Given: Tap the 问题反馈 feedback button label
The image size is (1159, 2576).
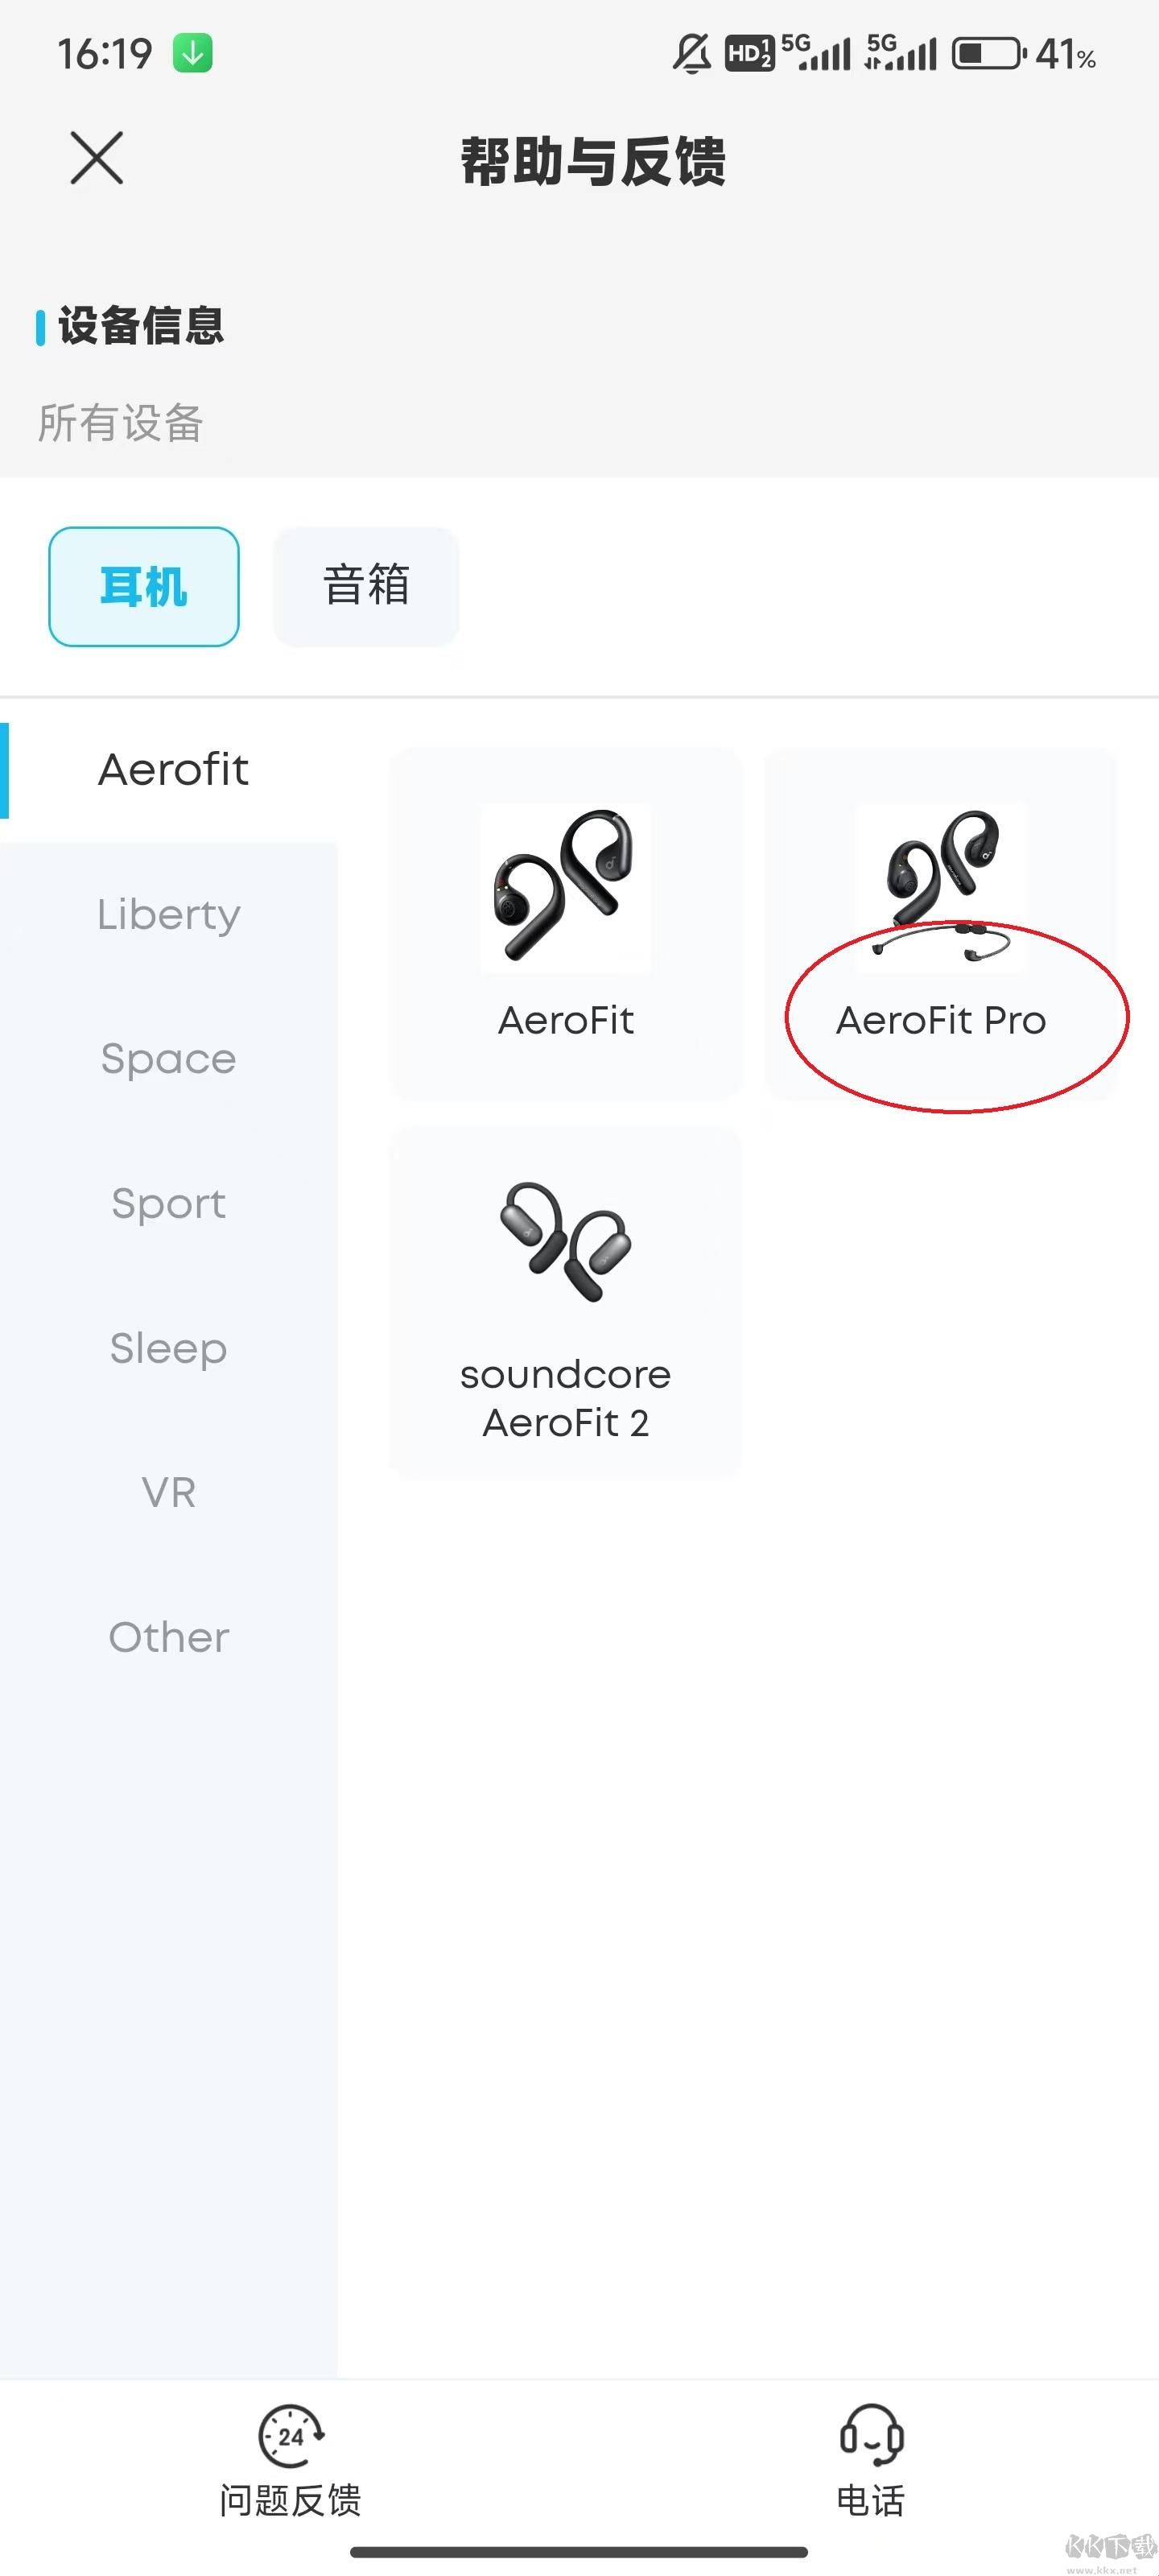Looking at the screenshot, I should coord(290,2500).
